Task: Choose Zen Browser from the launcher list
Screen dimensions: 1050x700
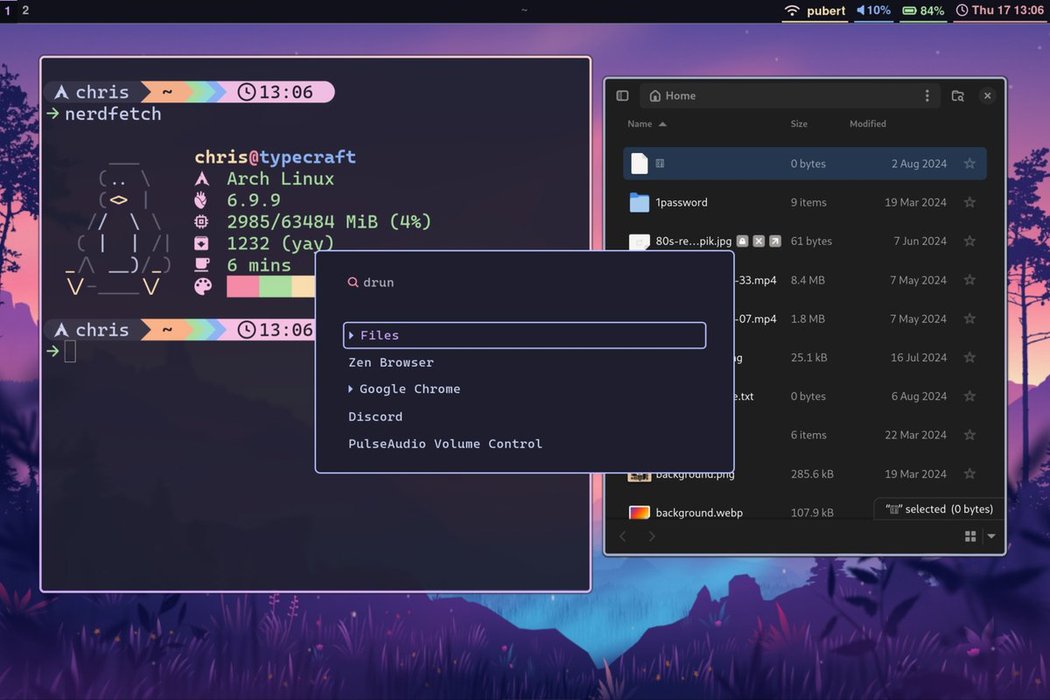Action: (391, 363)
